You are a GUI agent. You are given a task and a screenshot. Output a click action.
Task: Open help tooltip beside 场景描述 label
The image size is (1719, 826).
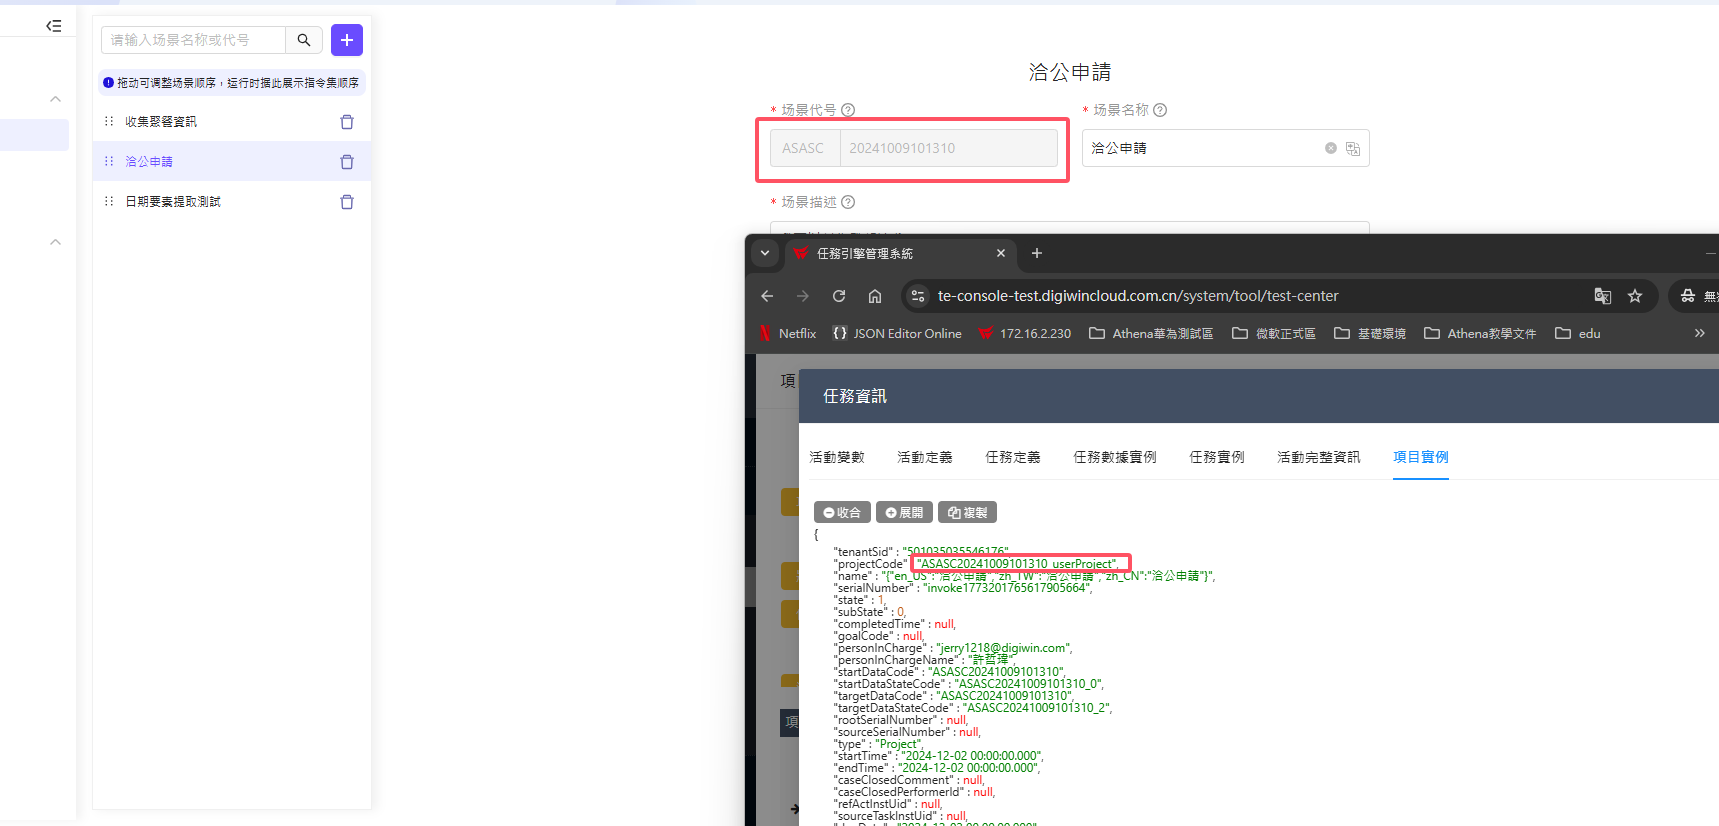pyautogui.click(x=848, y=202)
